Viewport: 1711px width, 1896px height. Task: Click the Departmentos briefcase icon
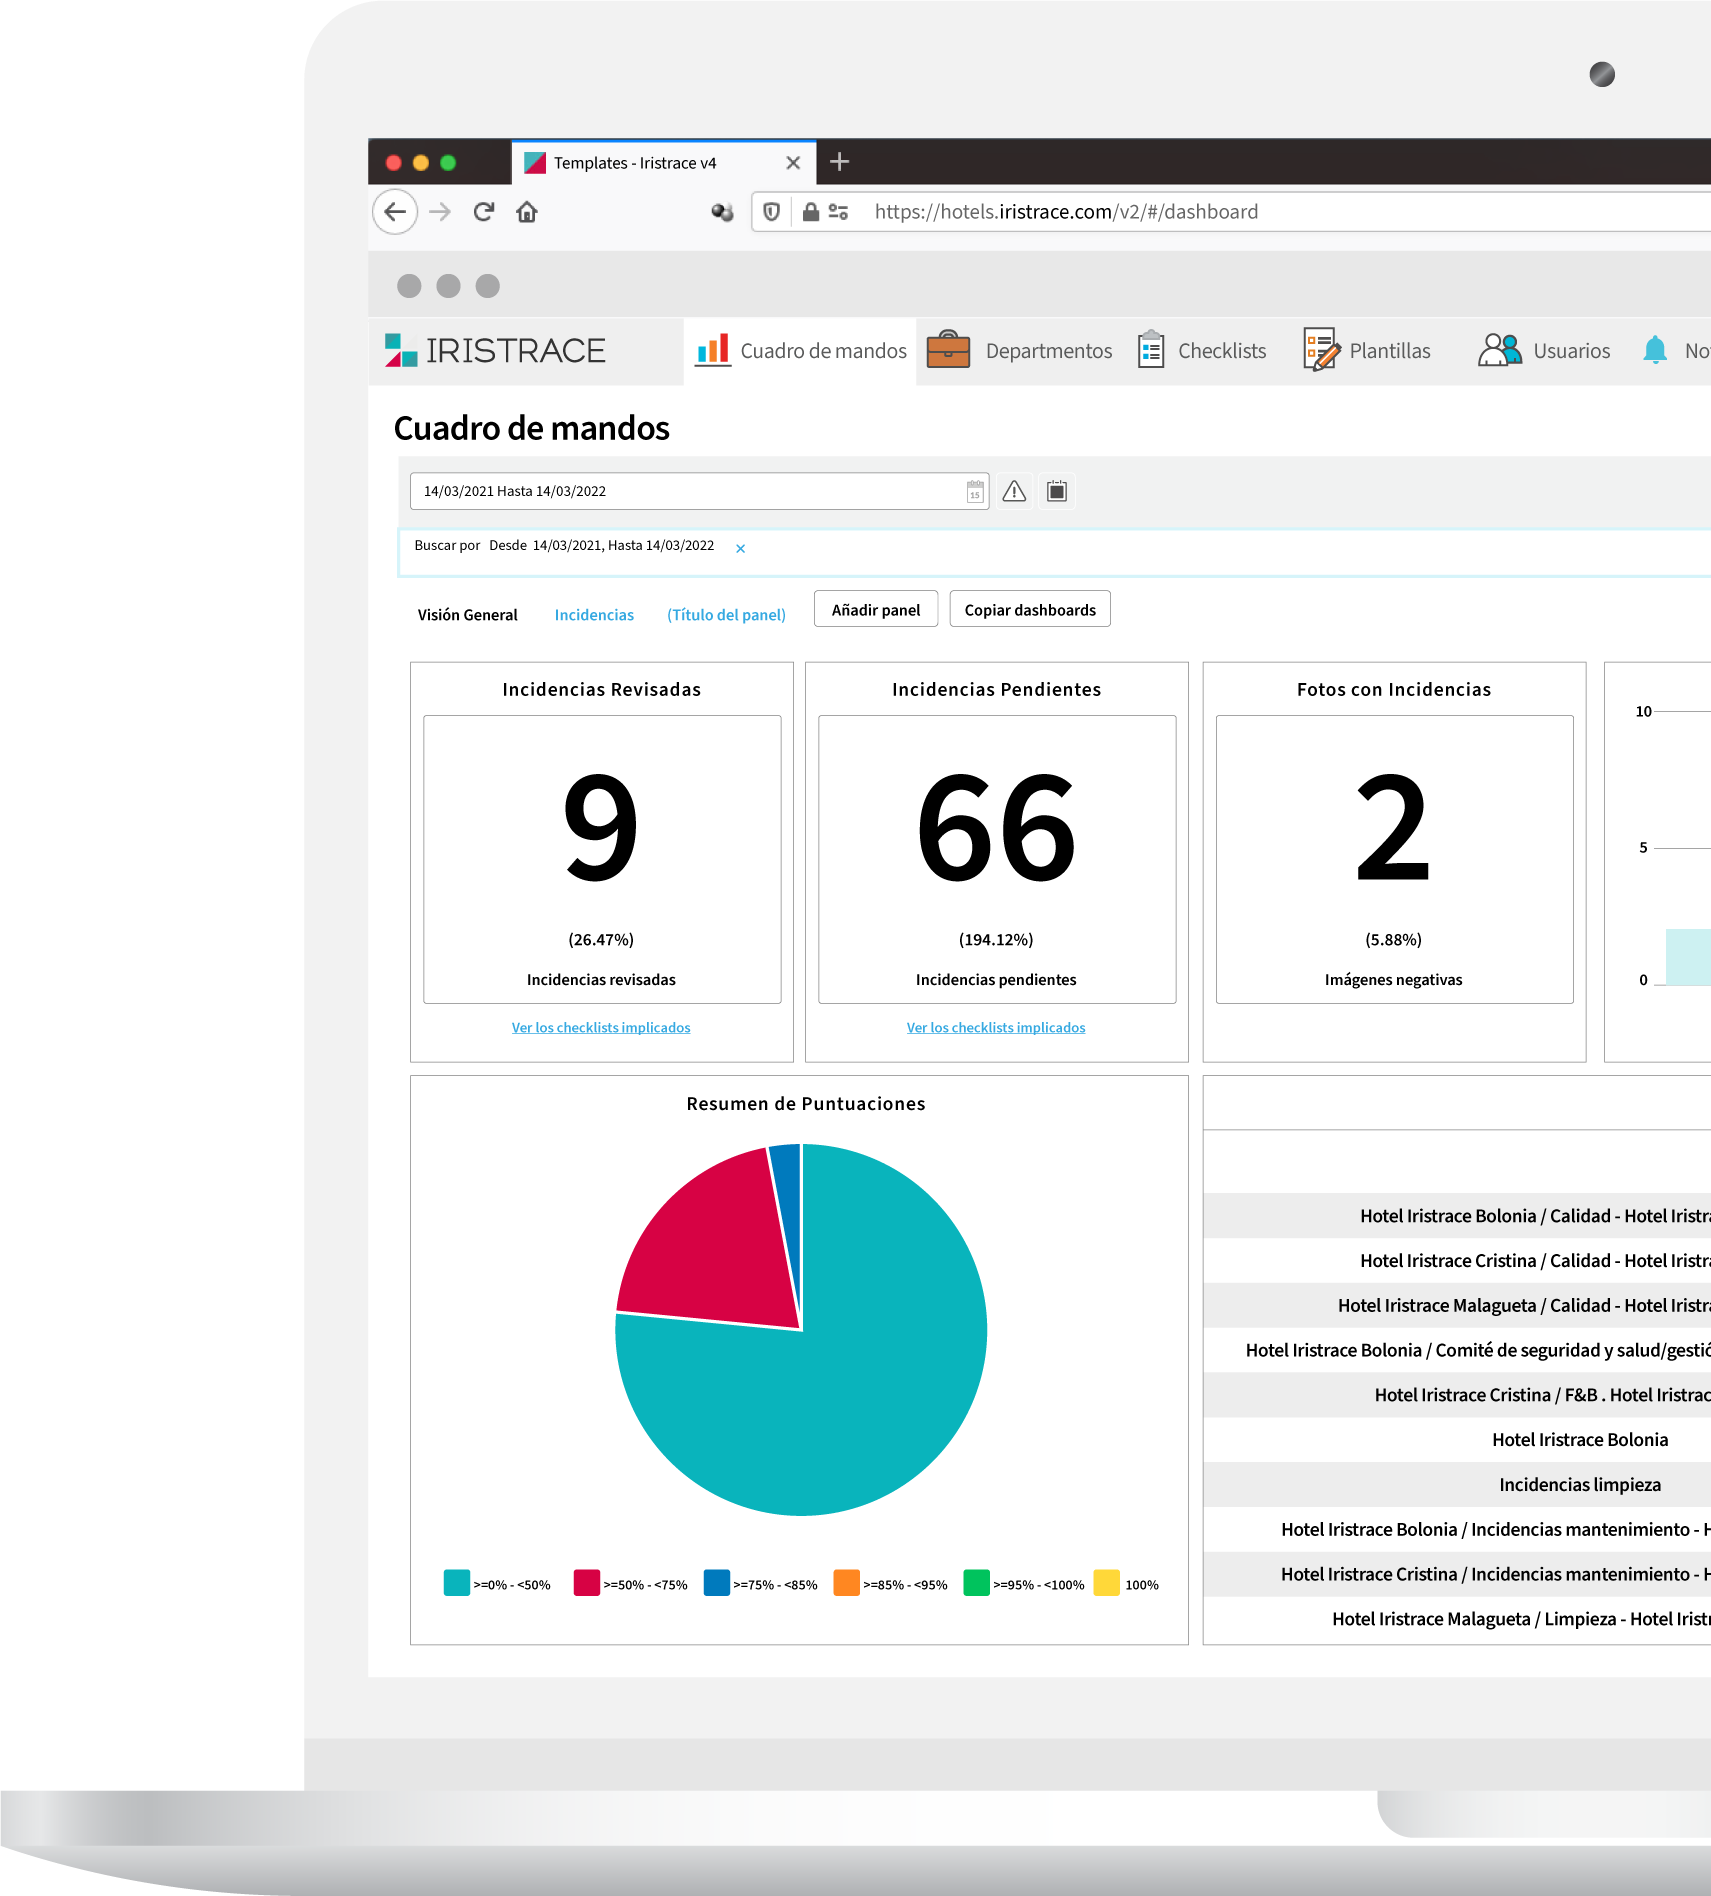pos(948,350)
